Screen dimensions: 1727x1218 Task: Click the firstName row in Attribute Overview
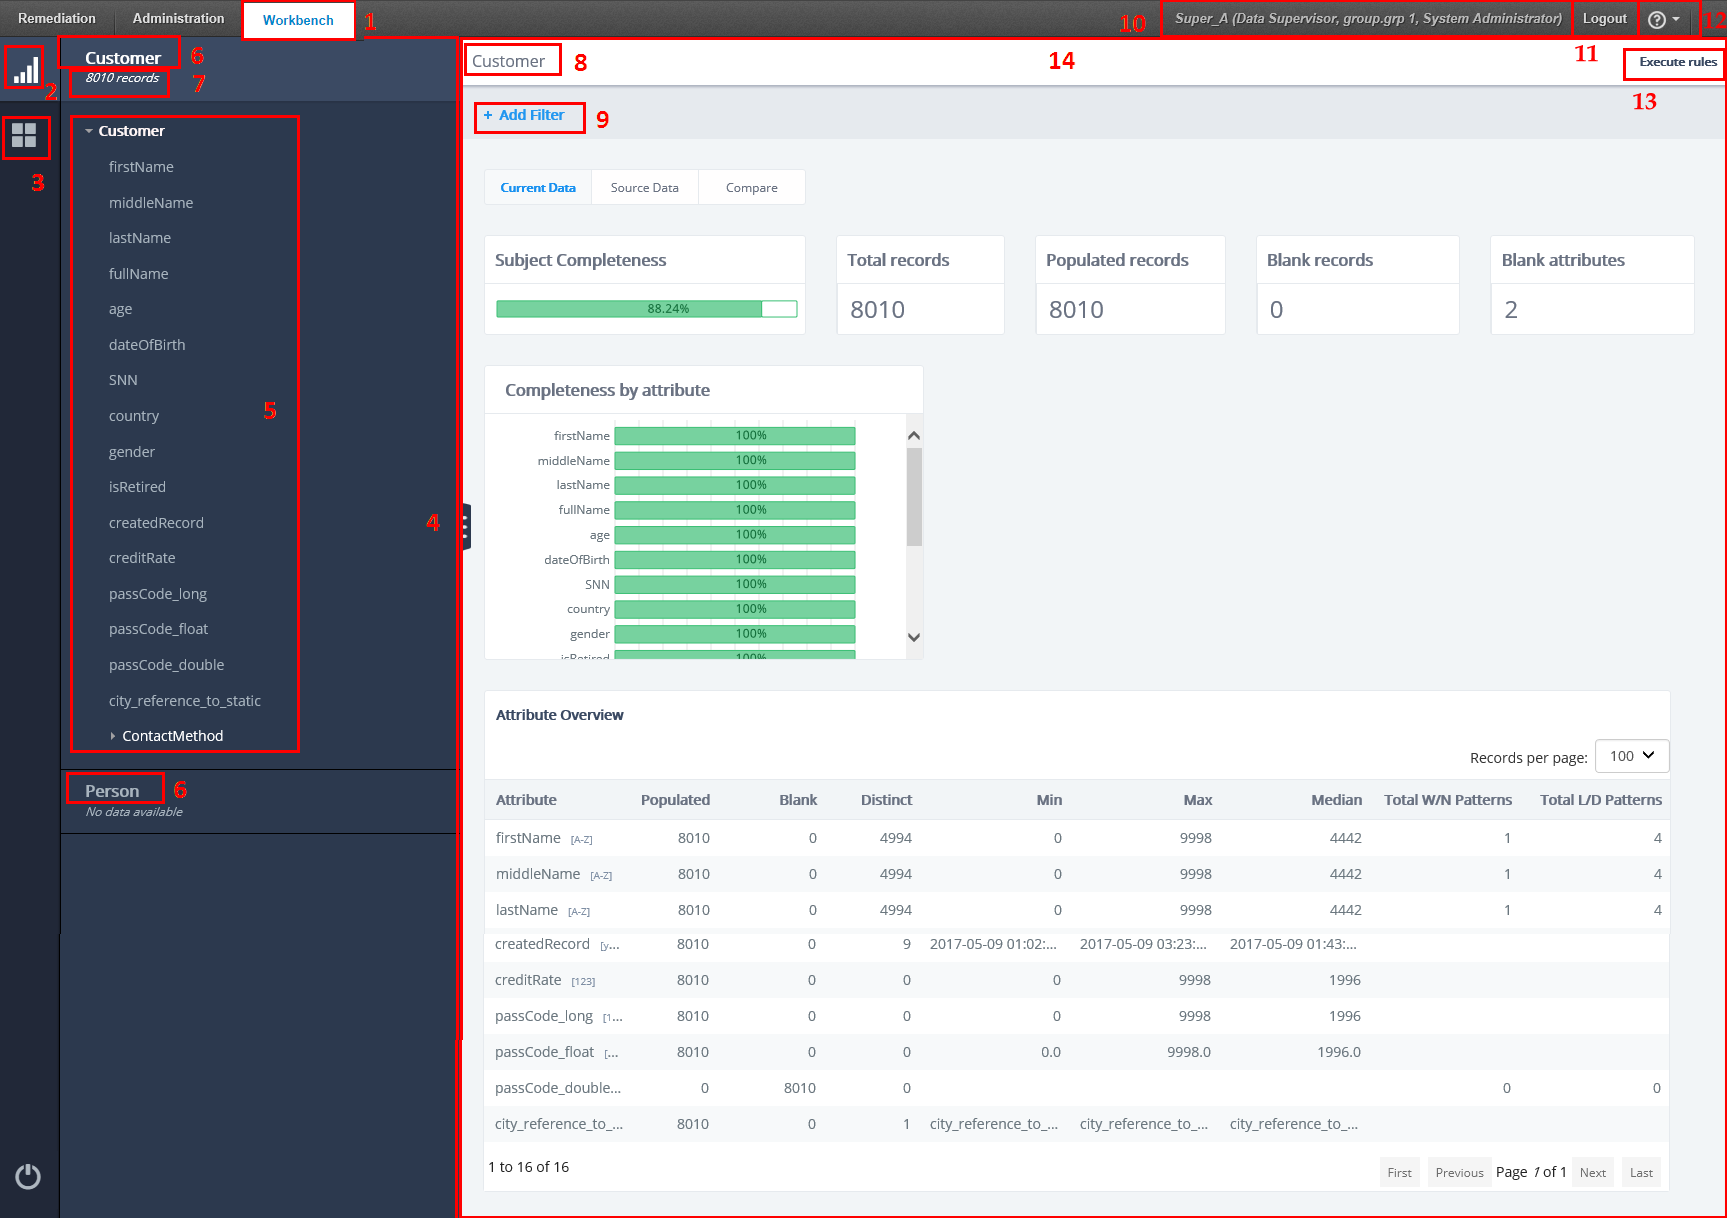[x=1077, y=838]
